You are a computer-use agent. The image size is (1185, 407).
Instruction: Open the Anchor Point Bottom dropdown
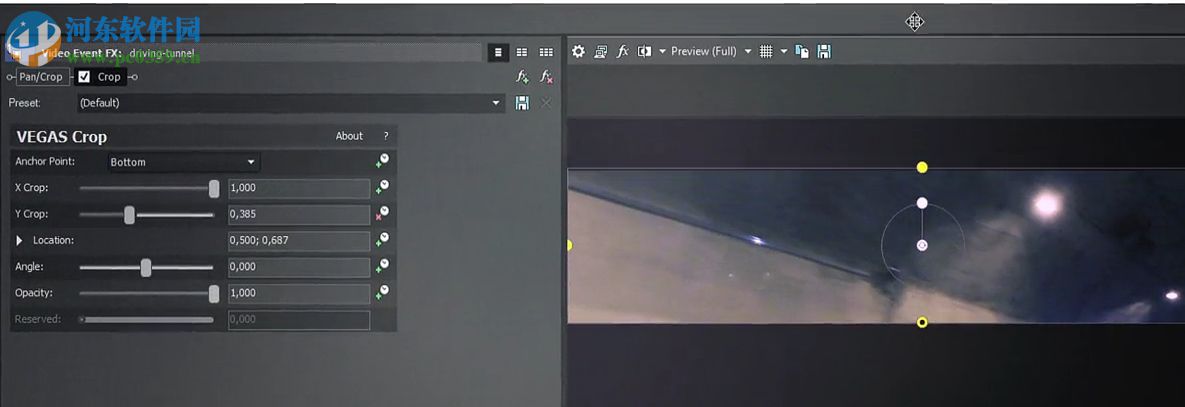(x=184, y=162)
